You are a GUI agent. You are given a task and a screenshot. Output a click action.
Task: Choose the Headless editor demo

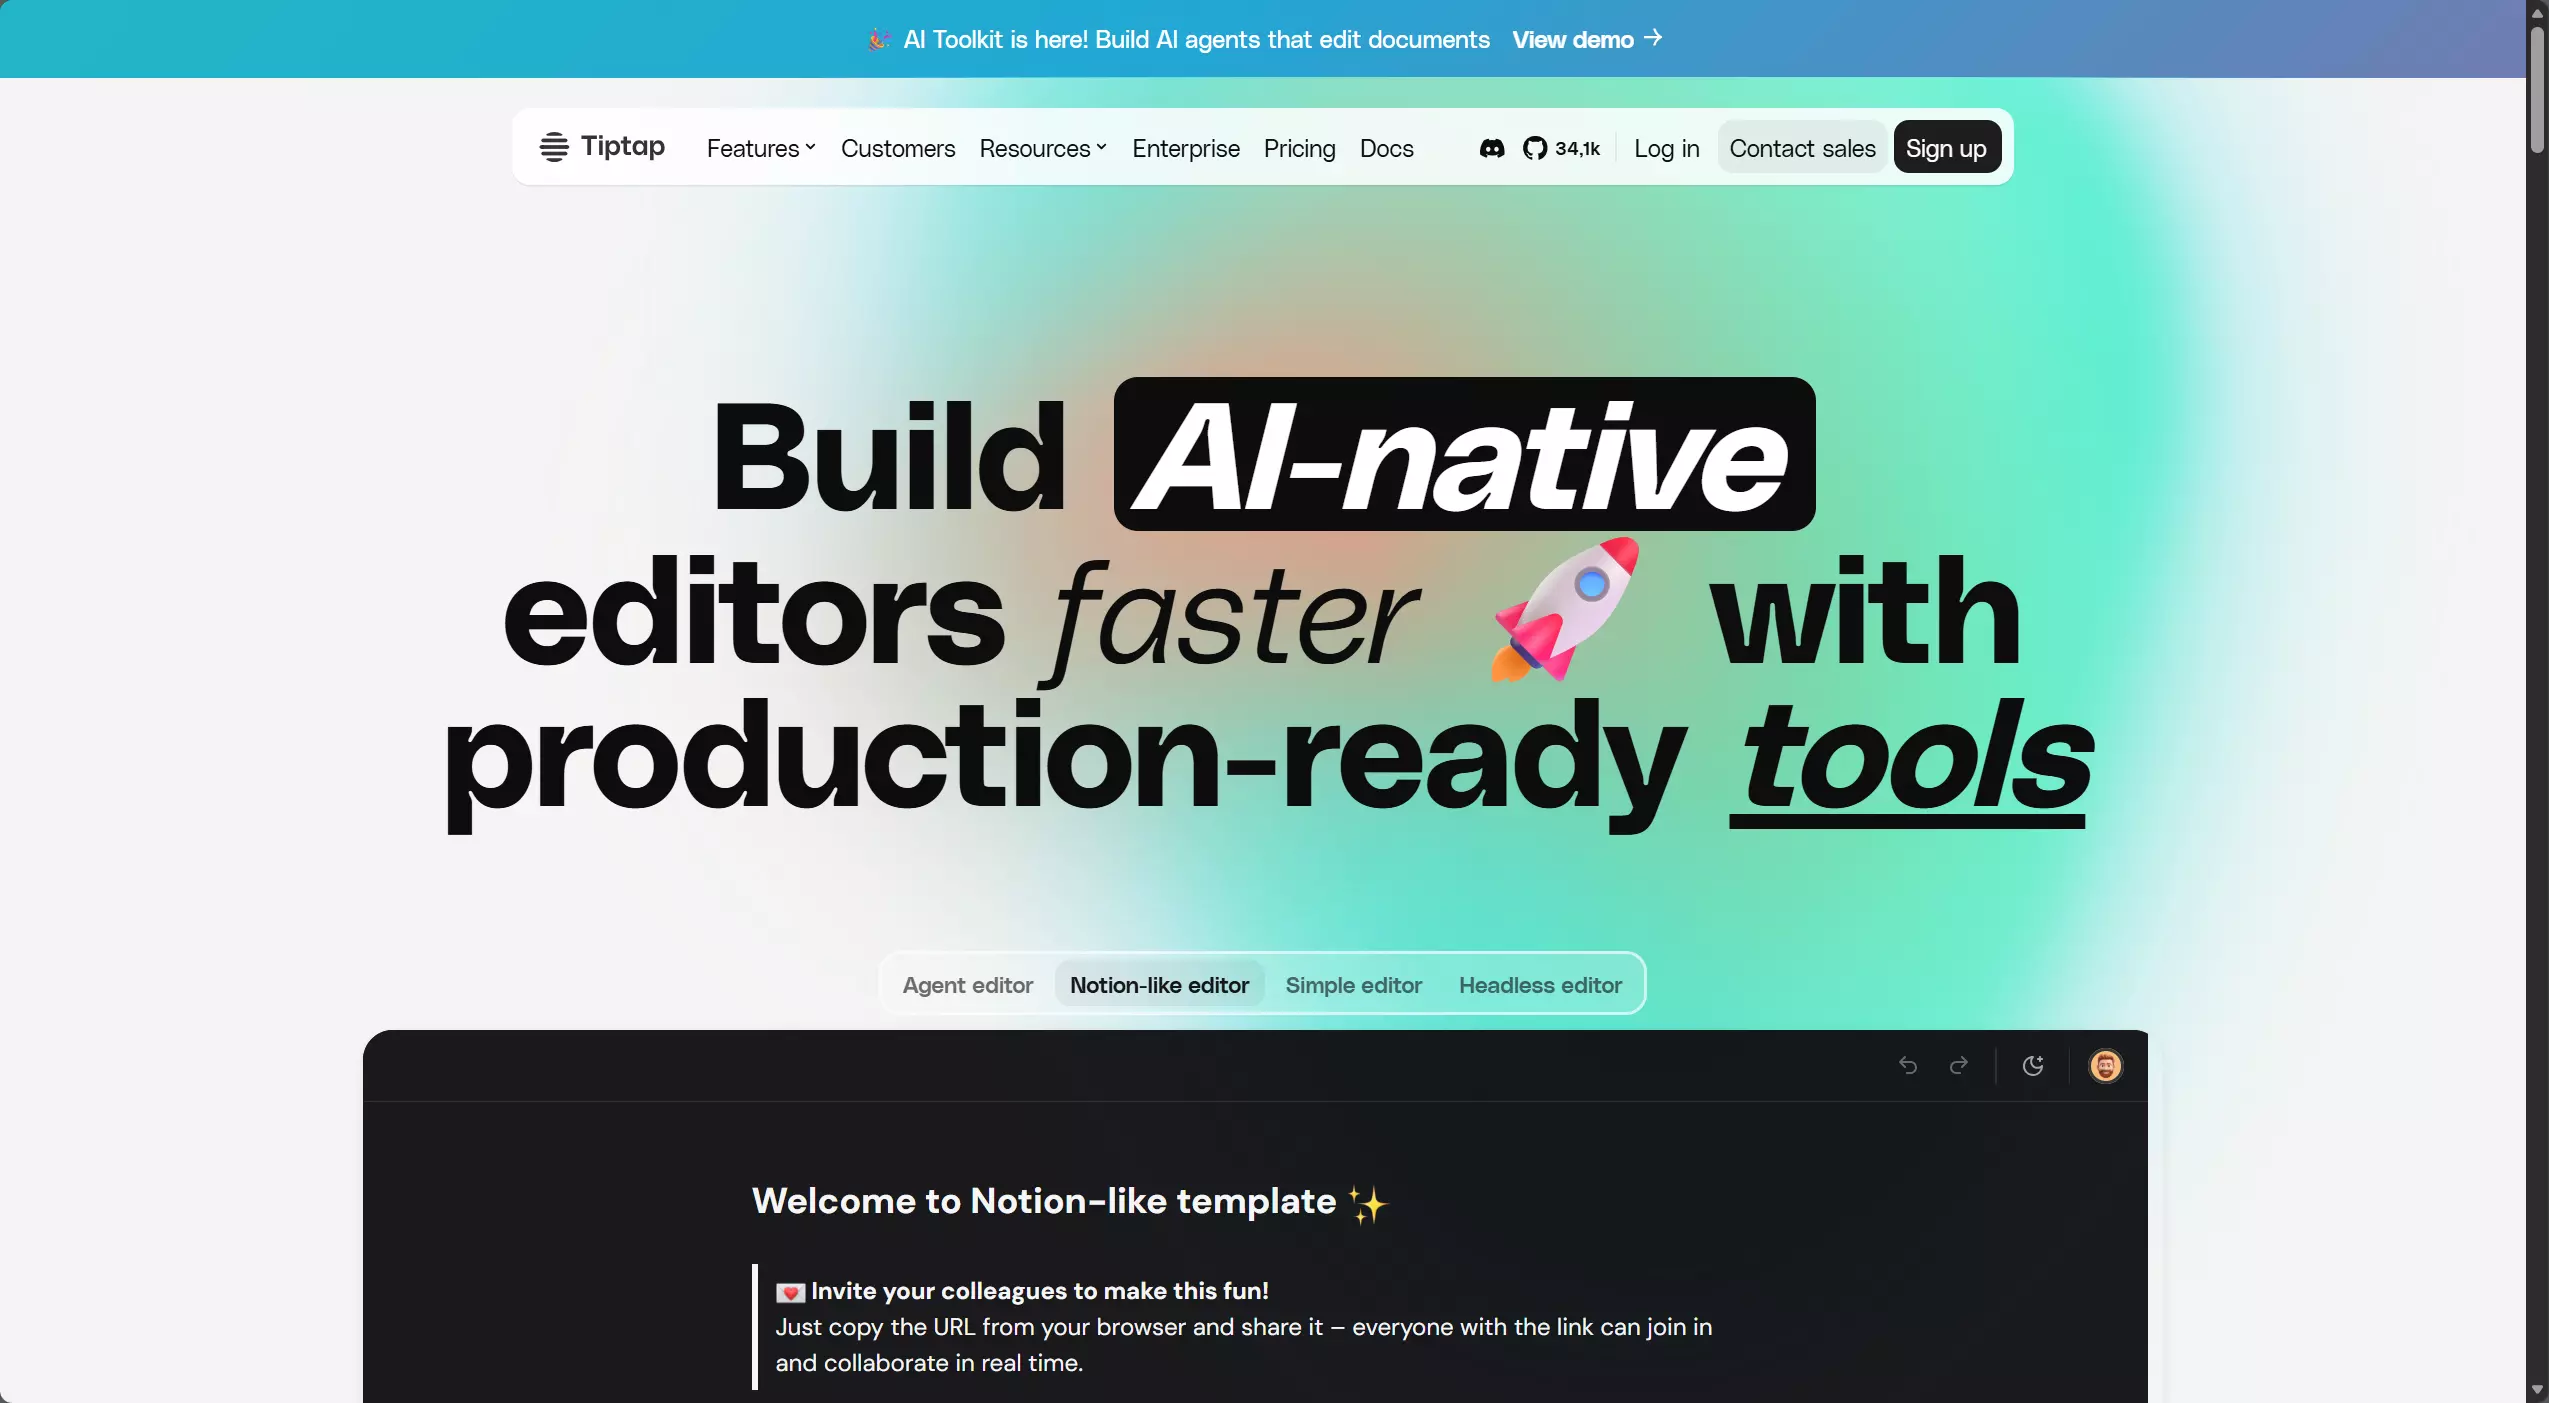pos(1540,985)
